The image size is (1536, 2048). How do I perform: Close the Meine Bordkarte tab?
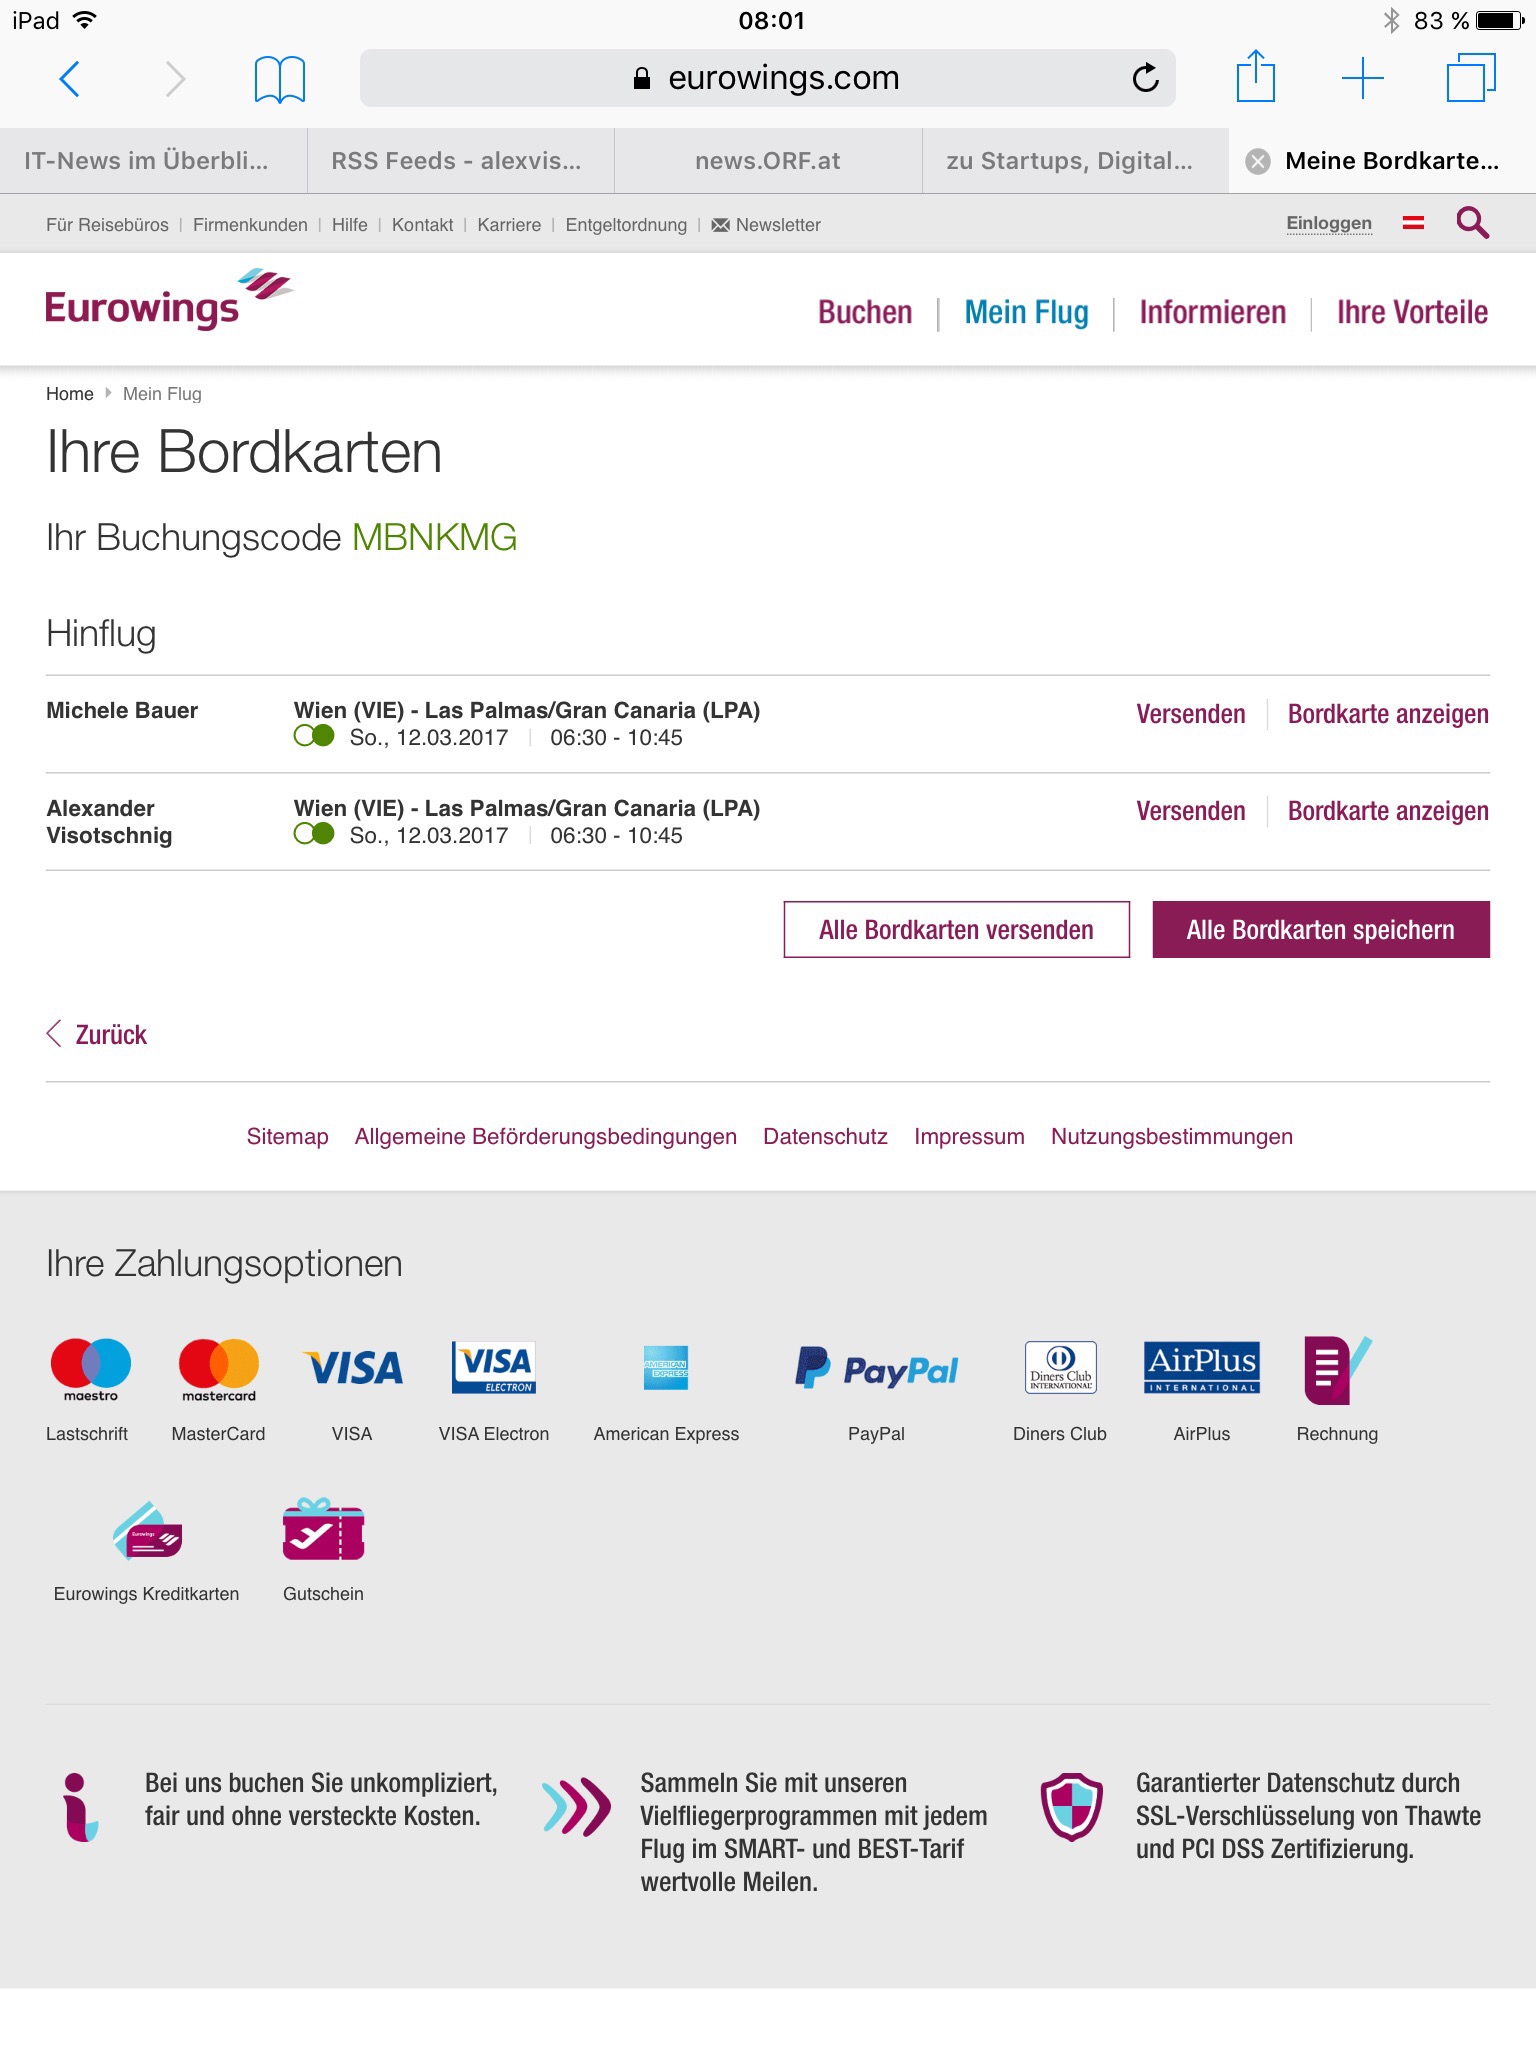pos(1258,161)
